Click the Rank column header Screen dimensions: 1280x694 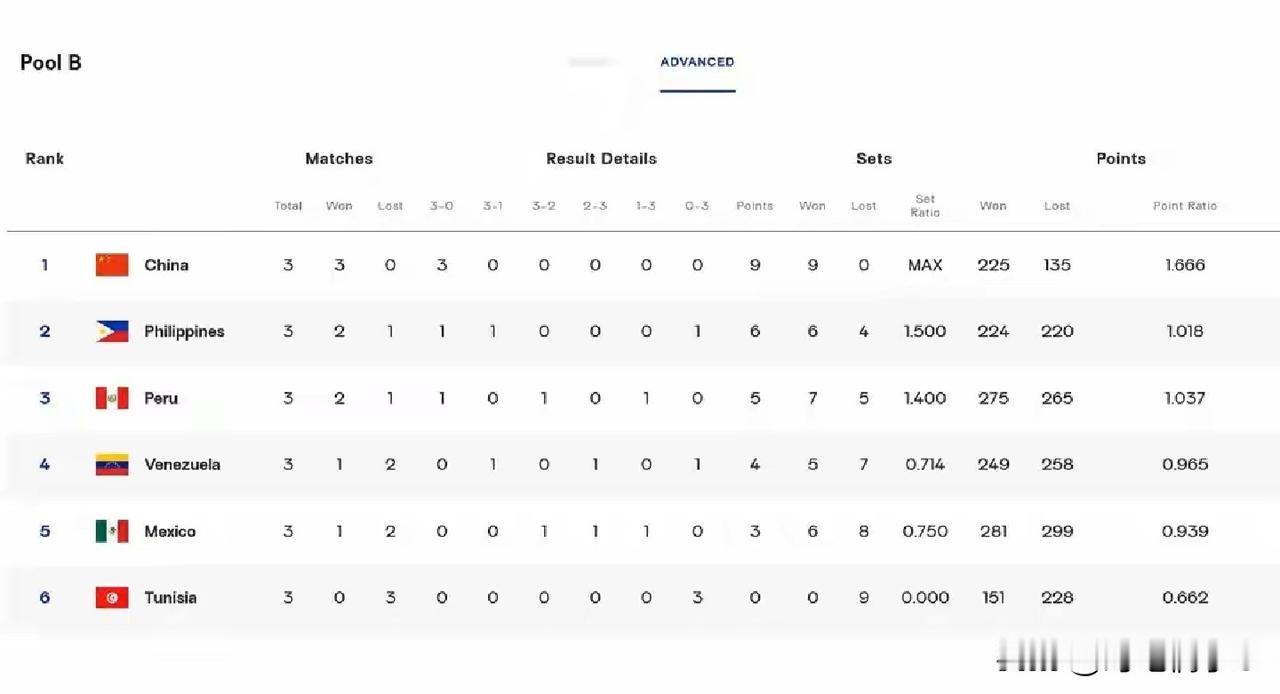click(x=45, y=158)
